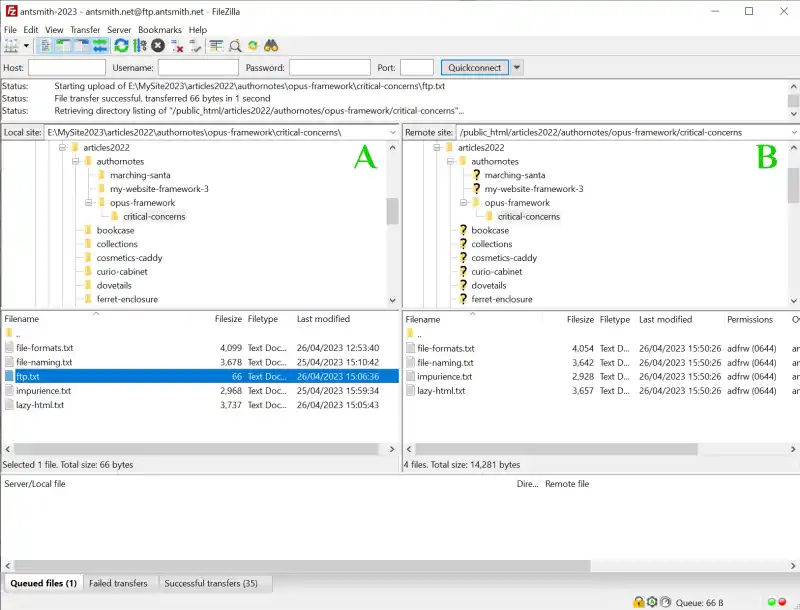Click the remote tree vertical scrollbar thumb
Image resolution: width=800 pixels, height=610 pixels.
click(x=793, y=185)
